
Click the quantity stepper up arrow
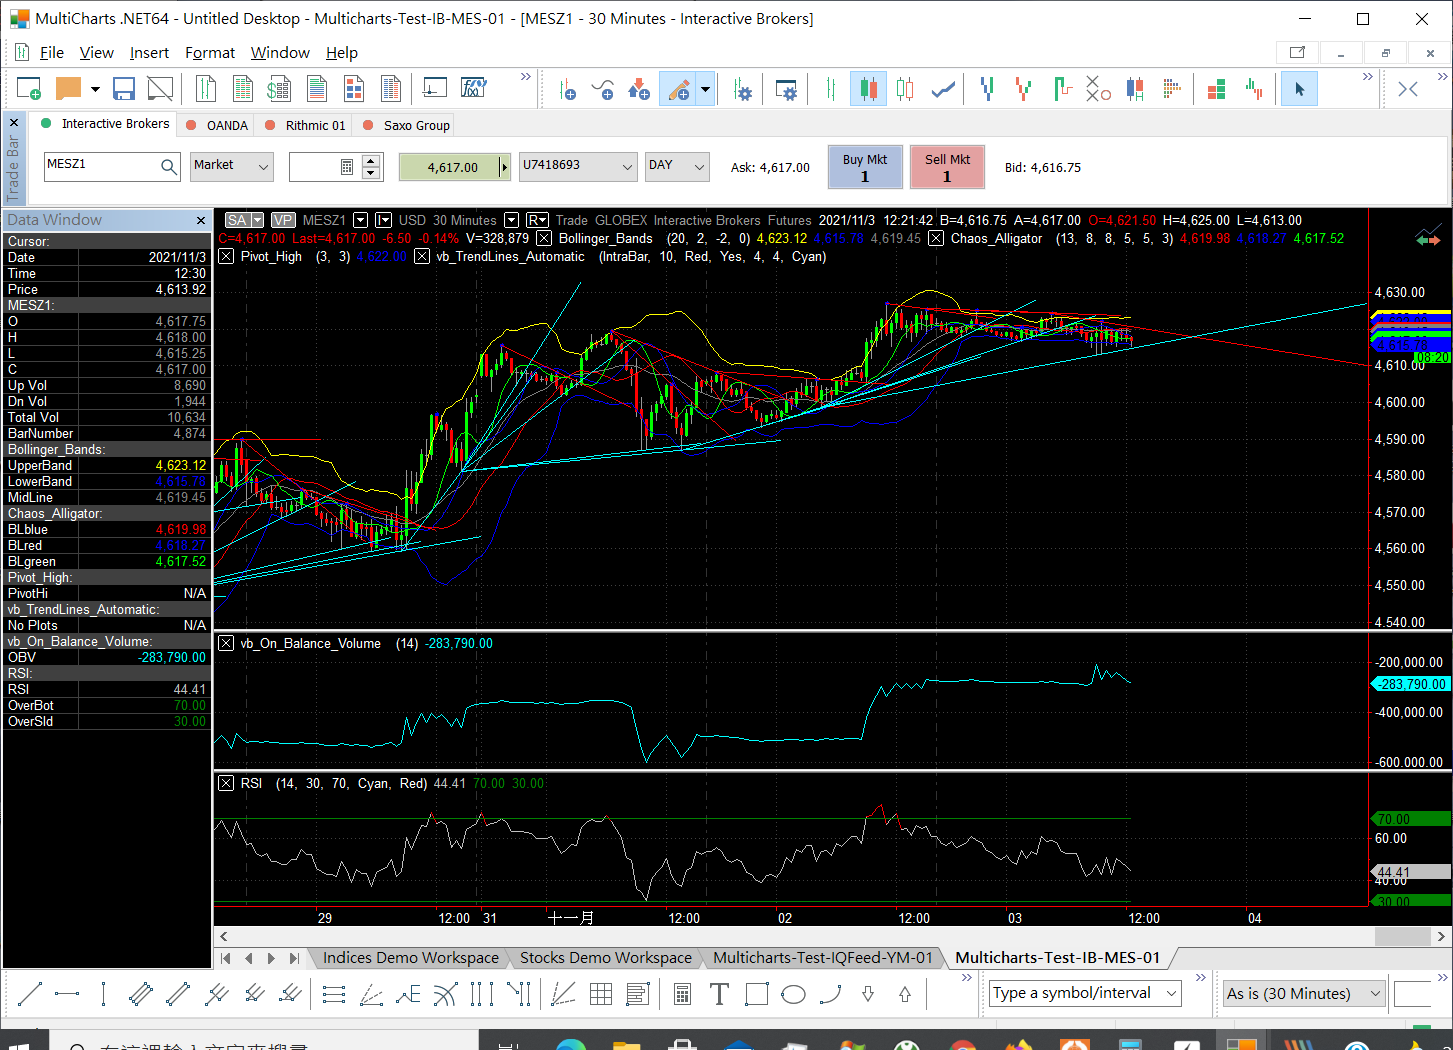pyautogui.click(x=371, y=160)
